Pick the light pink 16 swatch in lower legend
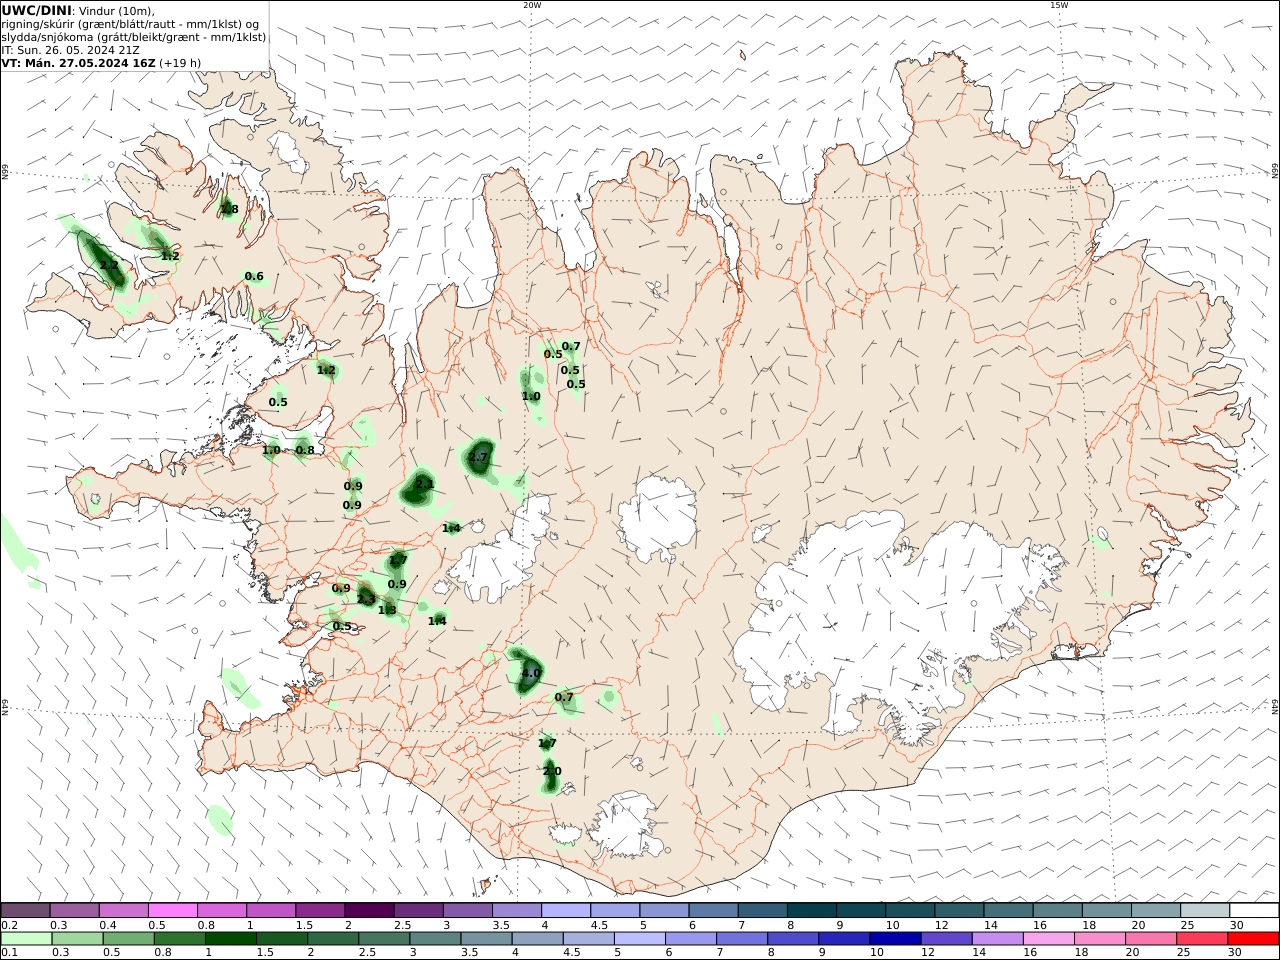 pyautogui.click(x=1048, y=939)
